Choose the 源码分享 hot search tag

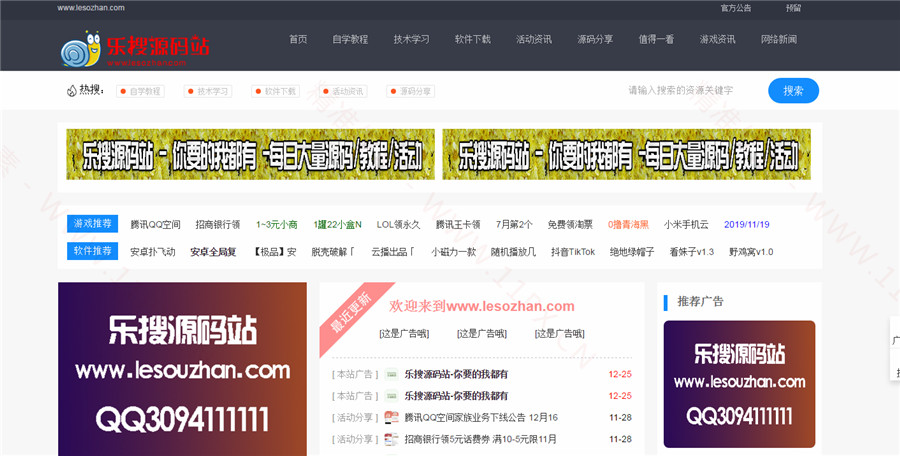click(x=411, y=91)
